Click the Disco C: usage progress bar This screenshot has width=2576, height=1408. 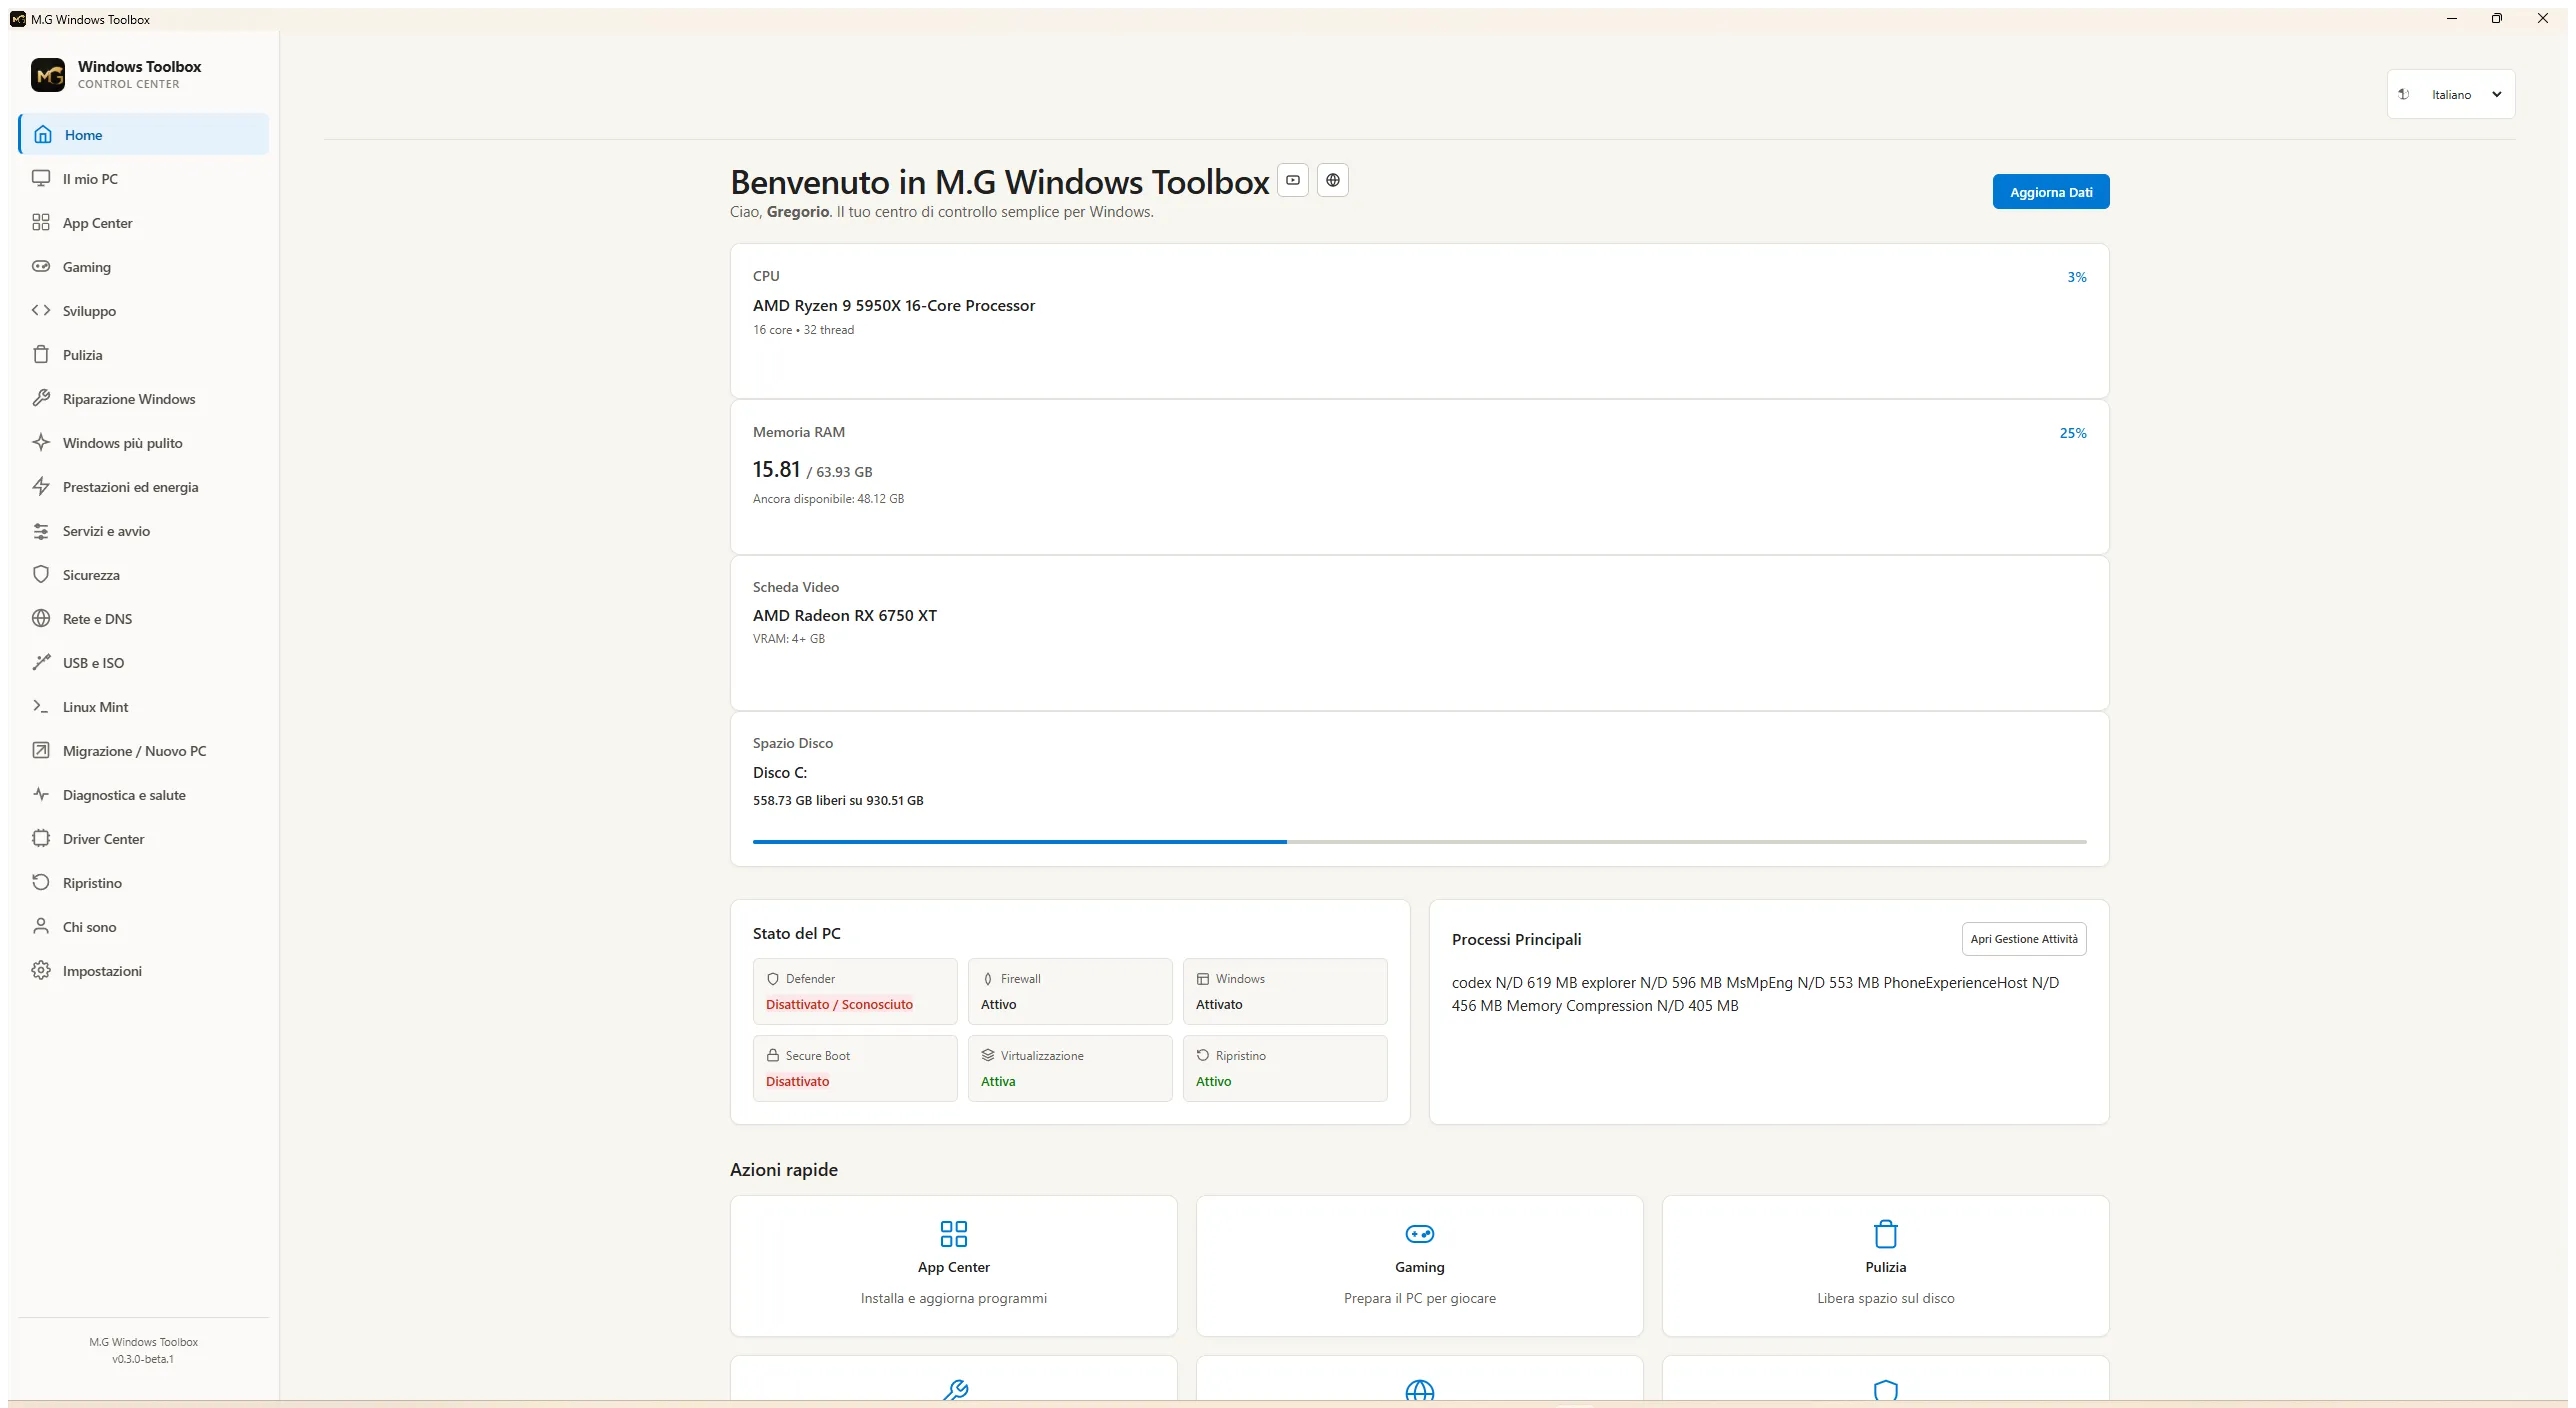coord(1420,842)
